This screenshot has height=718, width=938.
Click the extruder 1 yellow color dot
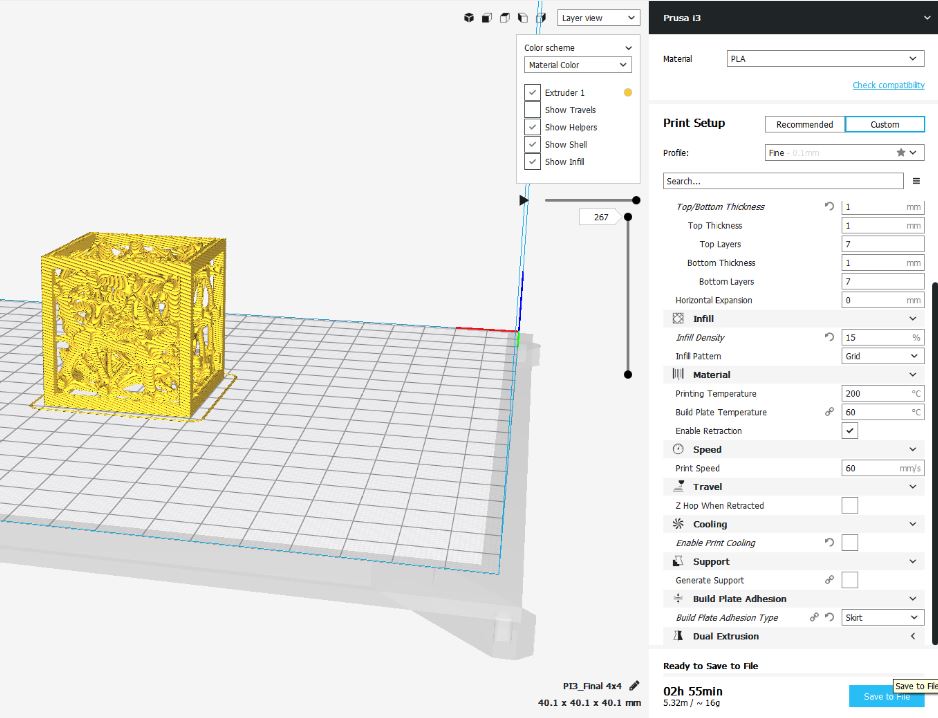point(628,92)
